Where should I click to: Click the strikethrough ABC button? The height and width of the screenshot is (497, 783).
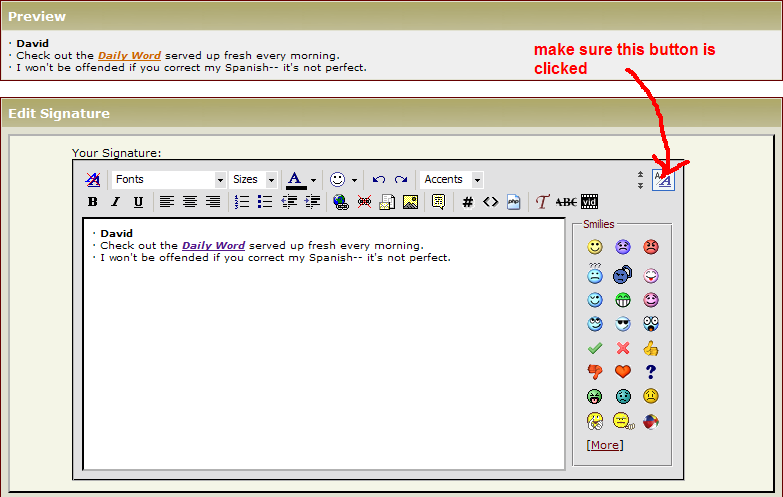point(566,202)
